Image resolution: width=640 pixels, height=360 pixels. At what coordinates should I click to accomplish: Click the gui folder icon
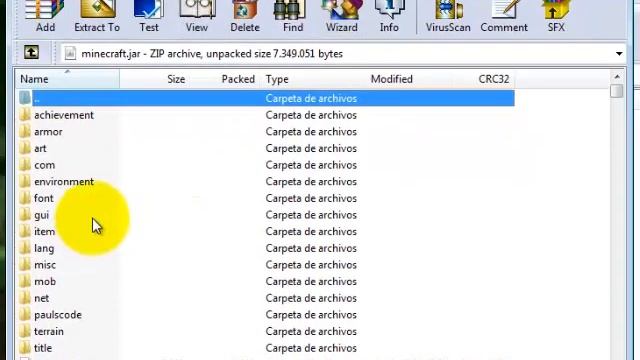pos(25,215)
